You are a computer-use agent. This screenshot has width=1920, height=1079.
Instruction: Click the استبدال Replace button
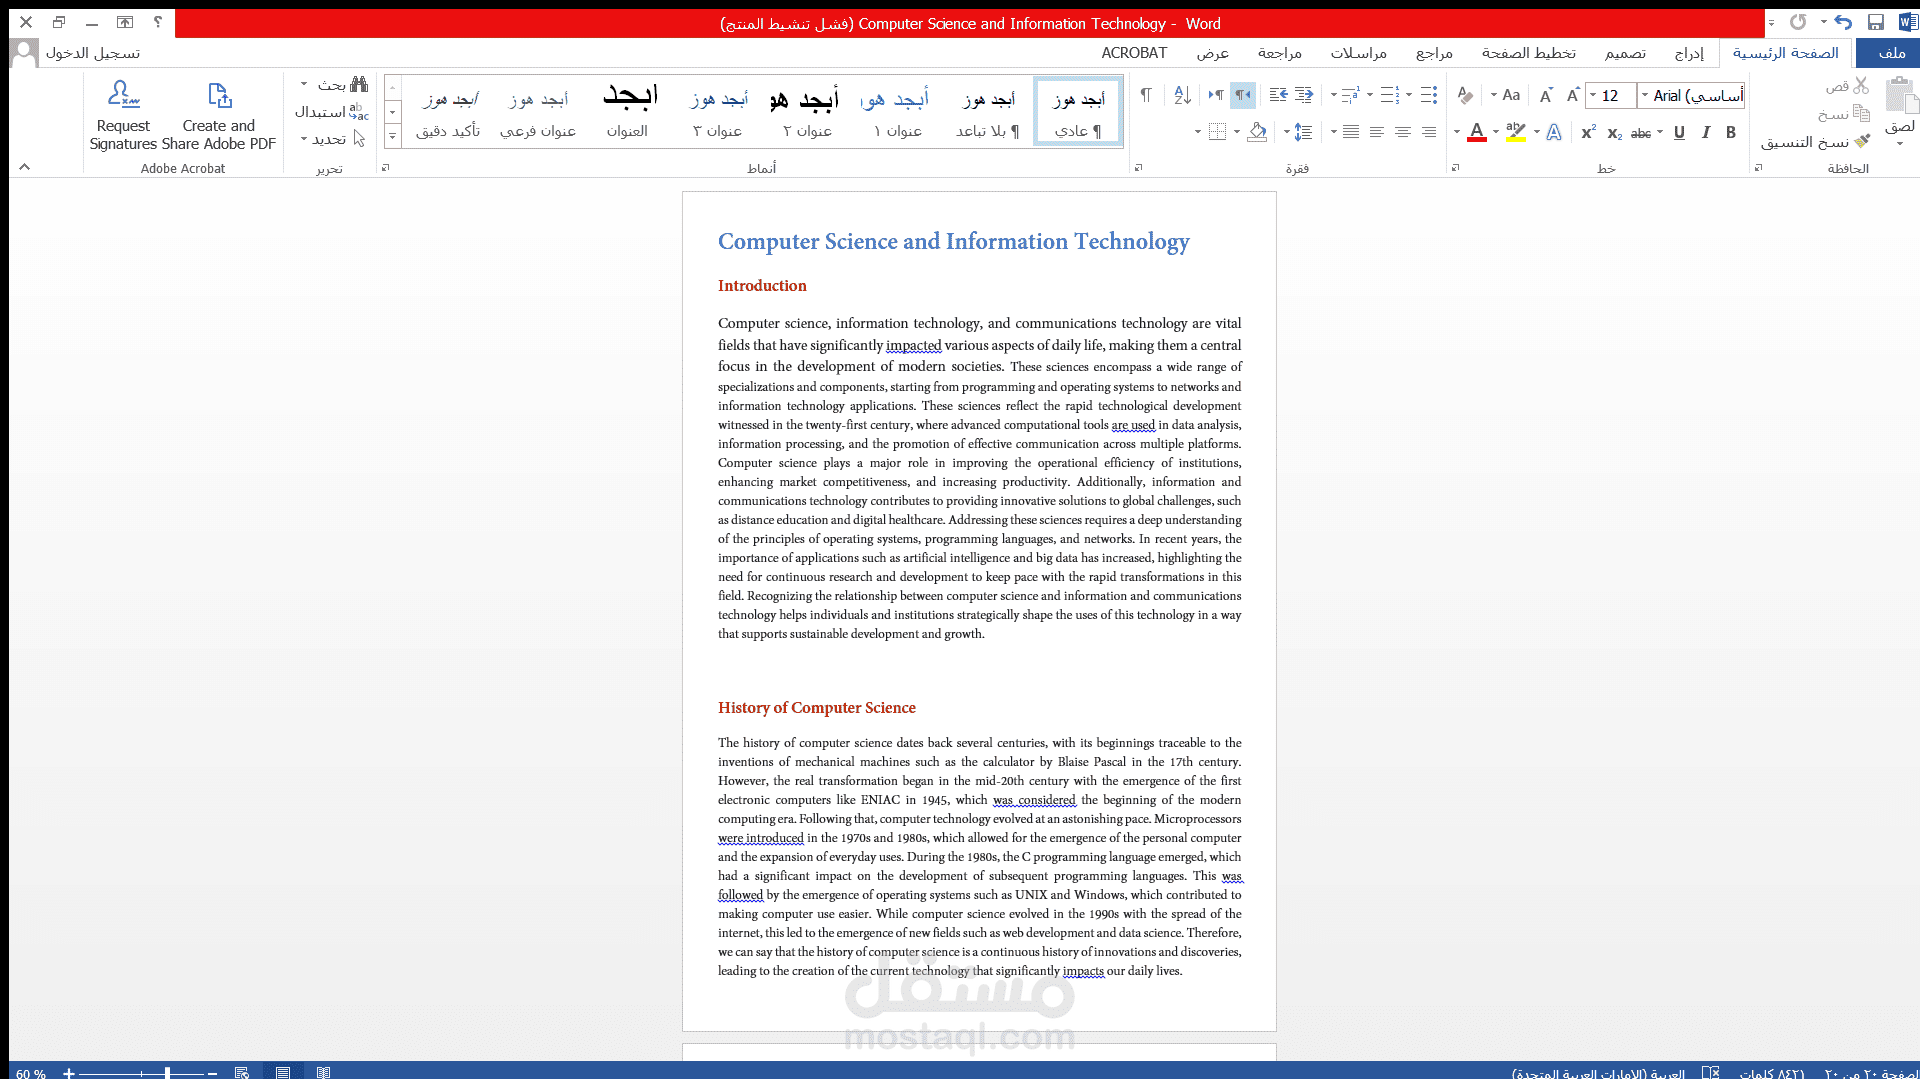[x=331, y=112]
